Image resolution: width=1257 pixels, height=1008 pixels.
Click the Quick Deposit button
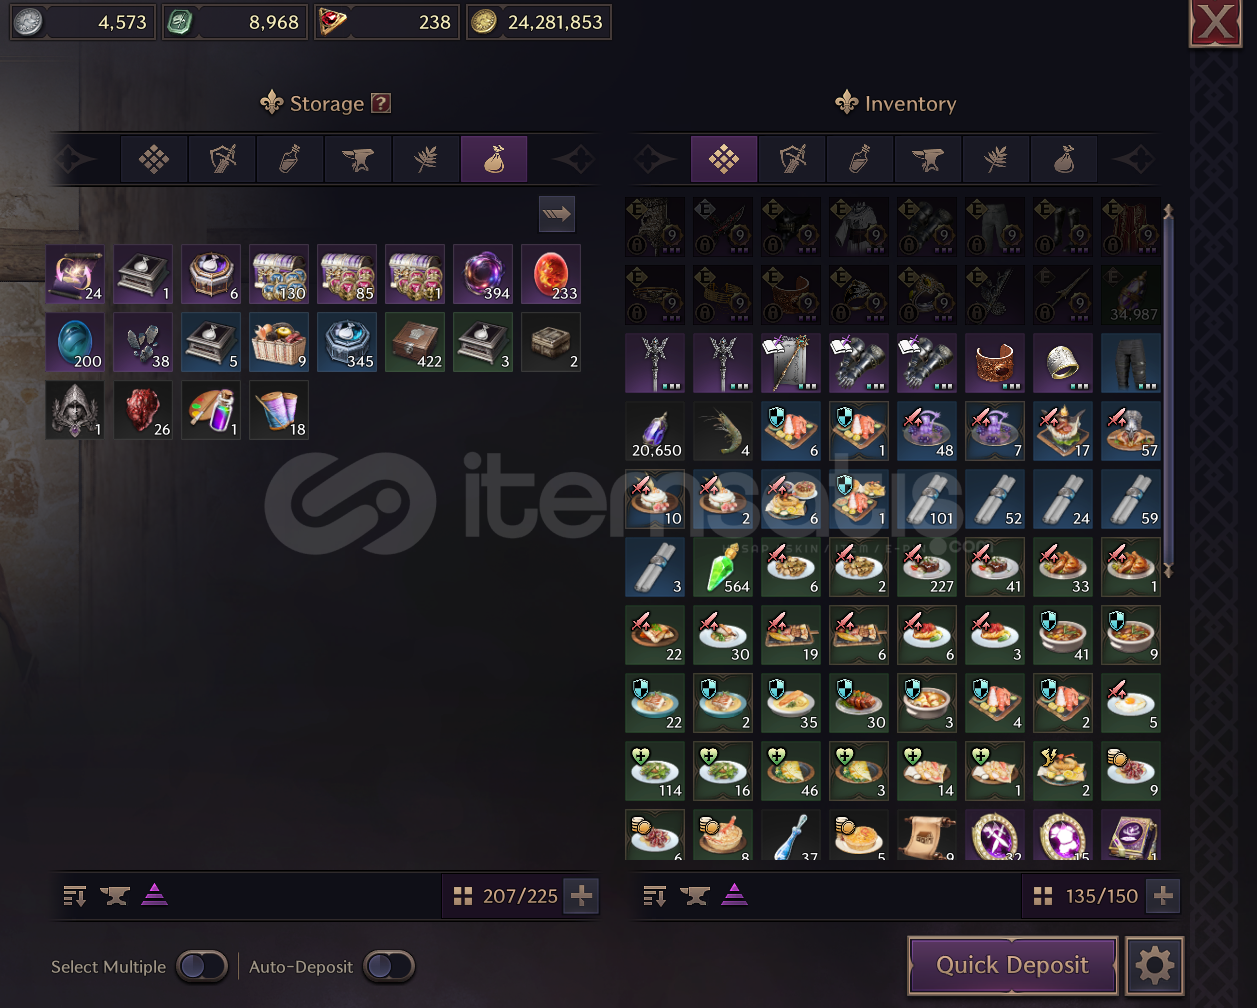(x=1013, y=966)
